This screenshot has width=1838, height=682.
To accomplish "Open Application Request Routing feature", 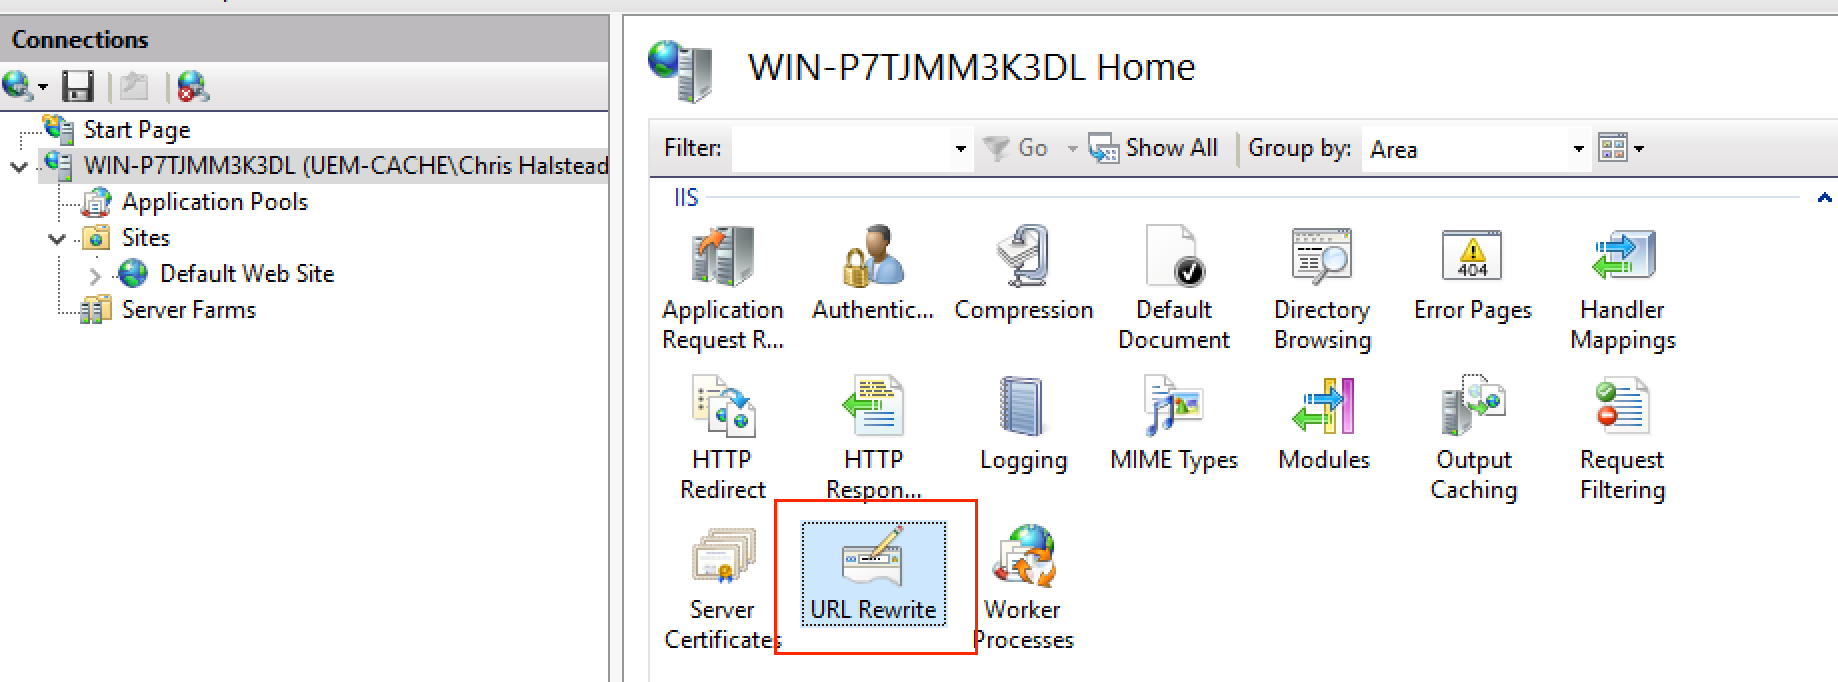I will click(722, 289).
